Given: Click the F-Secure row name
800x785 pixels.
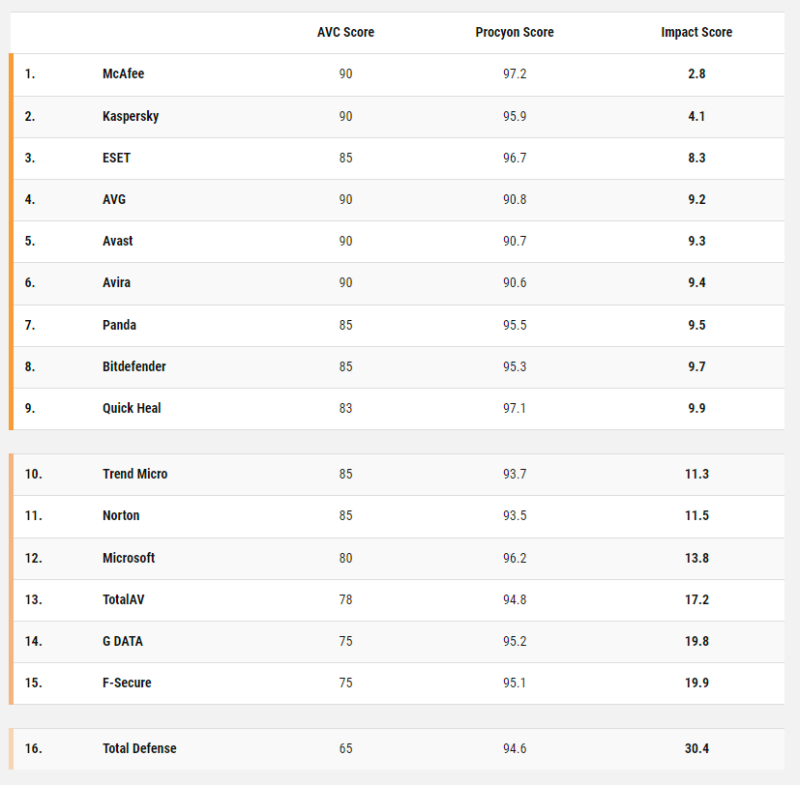Looking at the screenshot, I should point(126,683).
